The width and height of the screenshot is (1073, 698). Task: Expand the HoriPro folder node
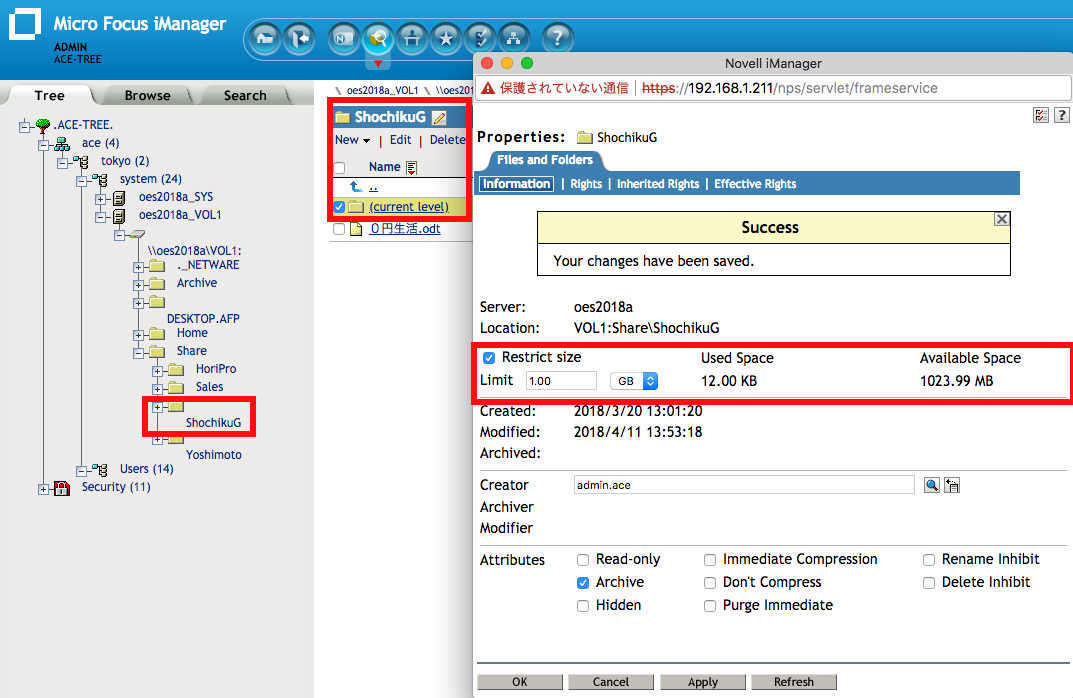pos(157,371)
